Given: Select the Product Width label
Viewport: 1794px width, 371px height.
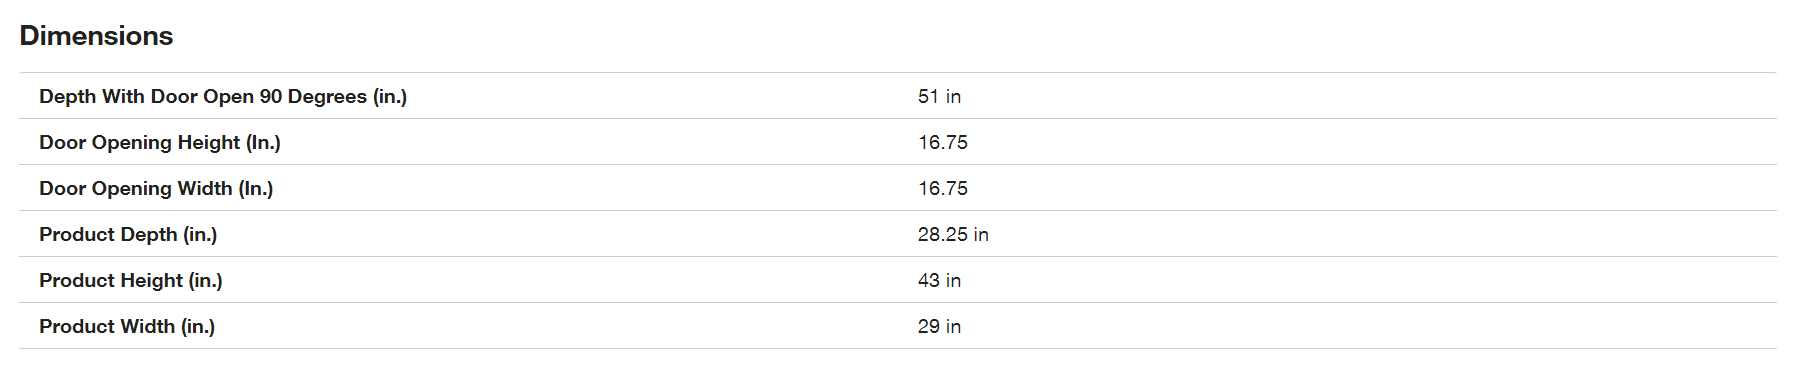Looking at the screenshot, I should coord(127,327).
